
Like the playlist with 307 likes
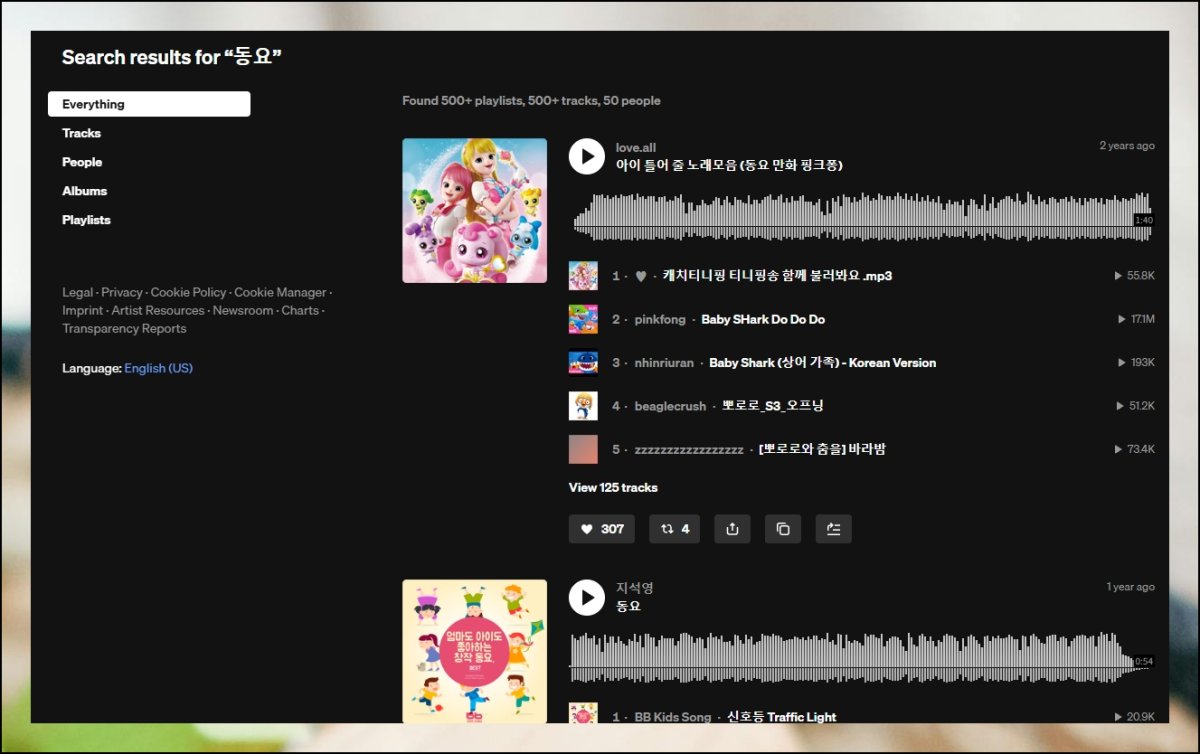[602, 529]
